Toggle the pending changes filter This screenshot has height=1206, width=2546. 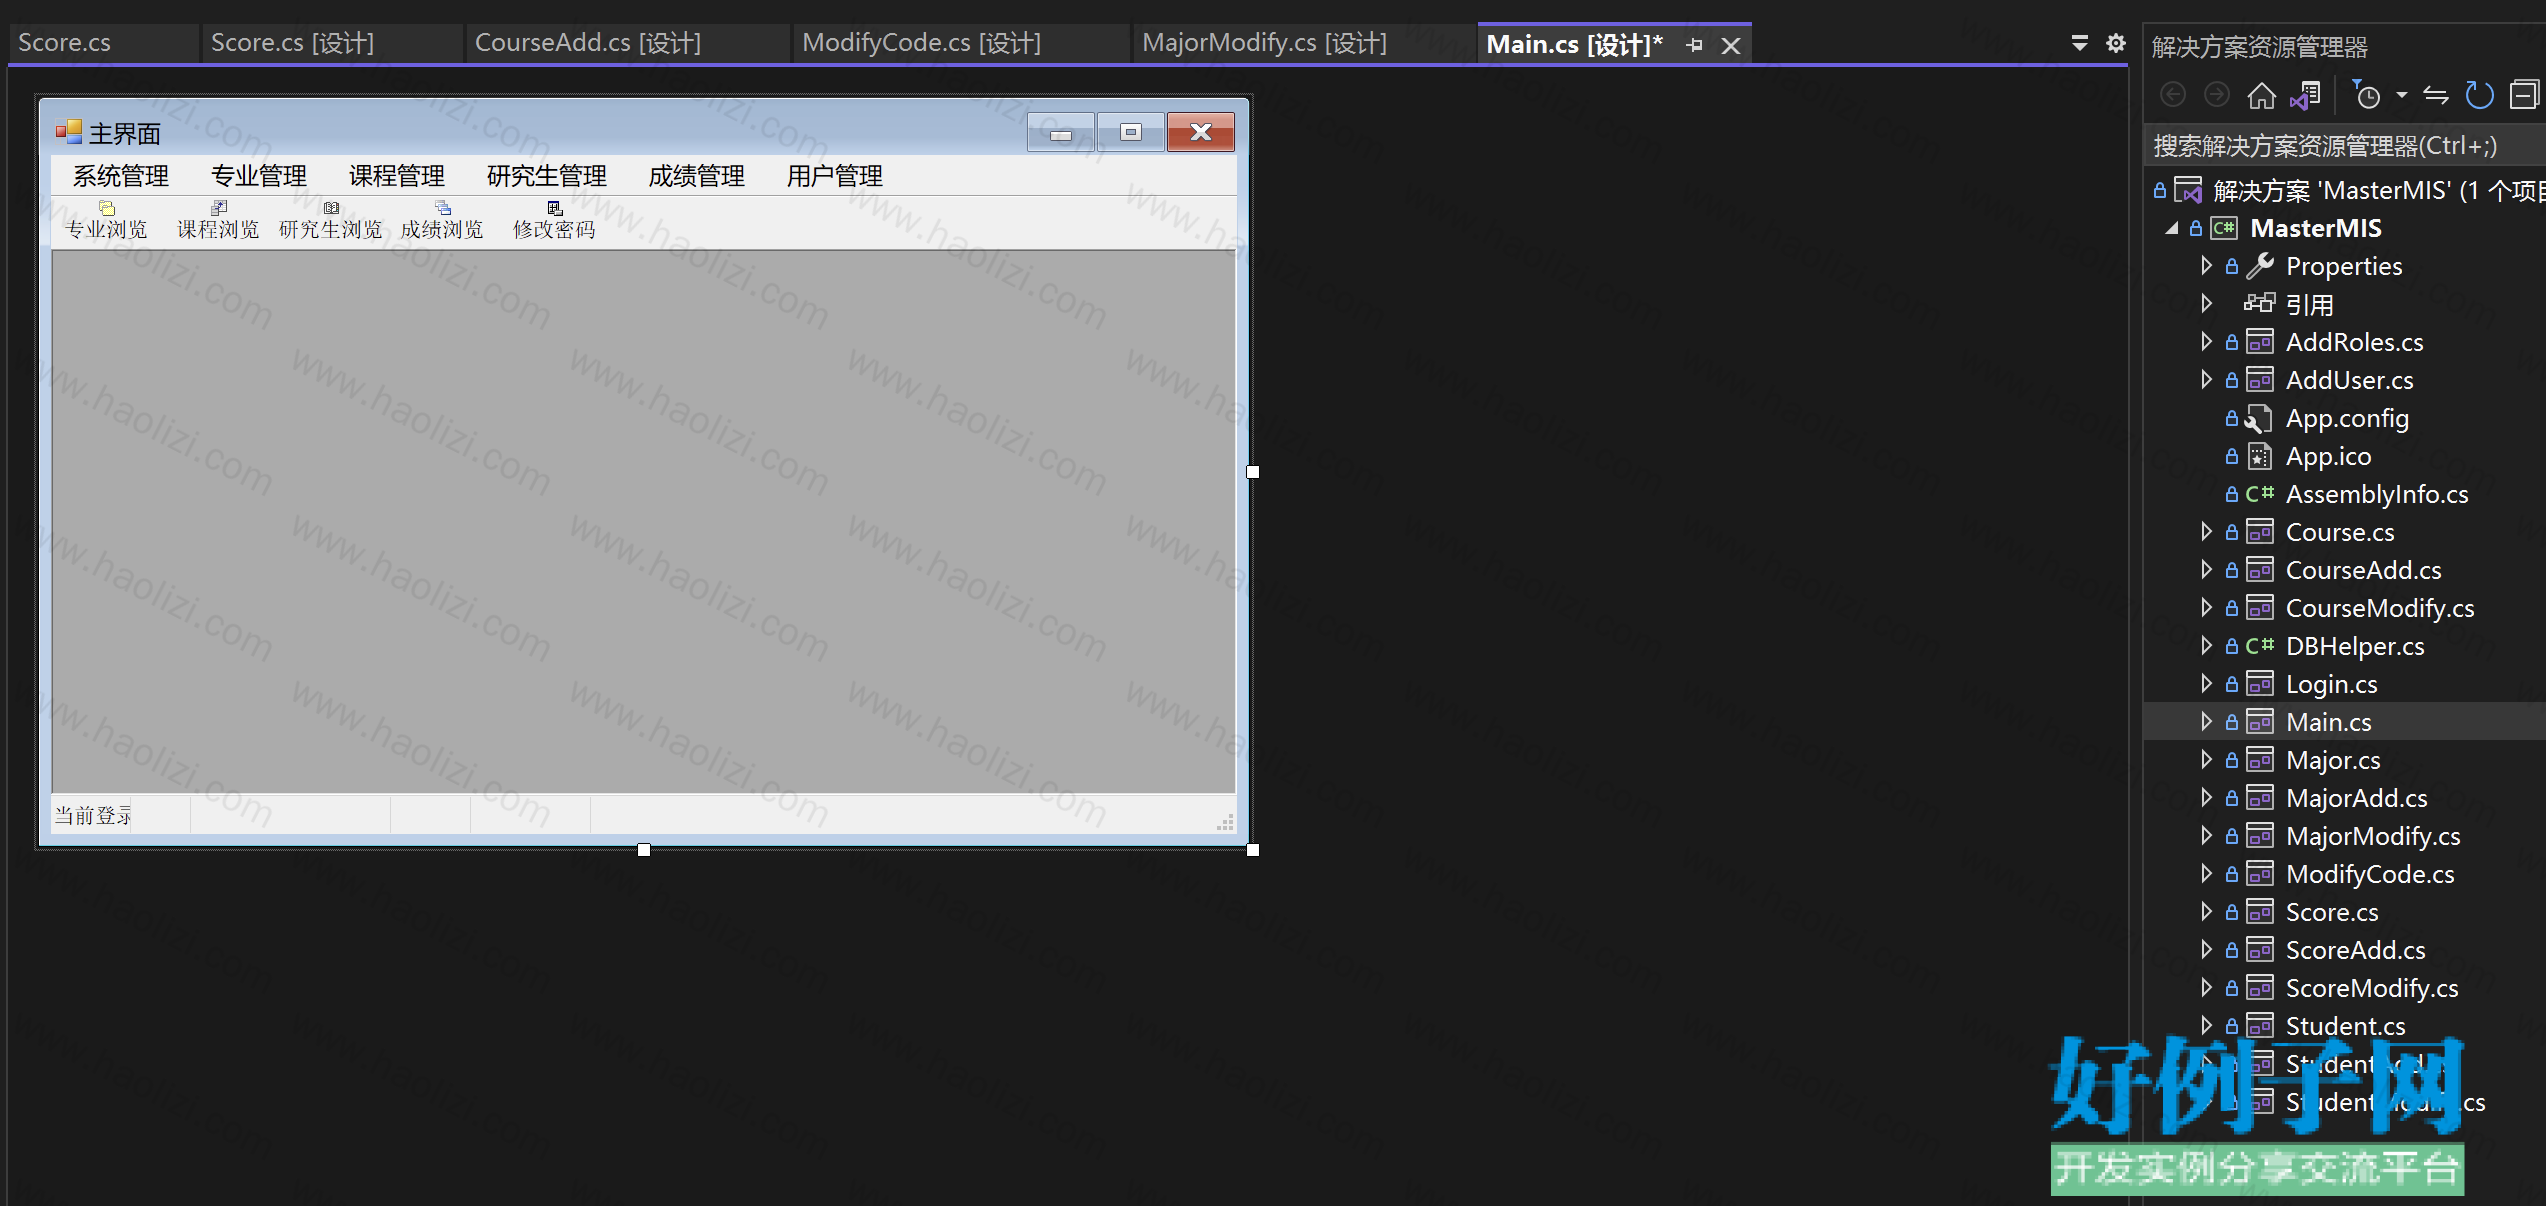click(2366, 95)
